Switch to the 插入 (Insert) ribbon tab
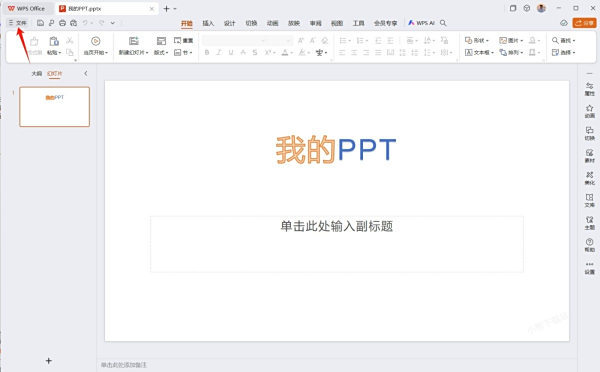Screen dimensions: 600x372 pos(208,23)
